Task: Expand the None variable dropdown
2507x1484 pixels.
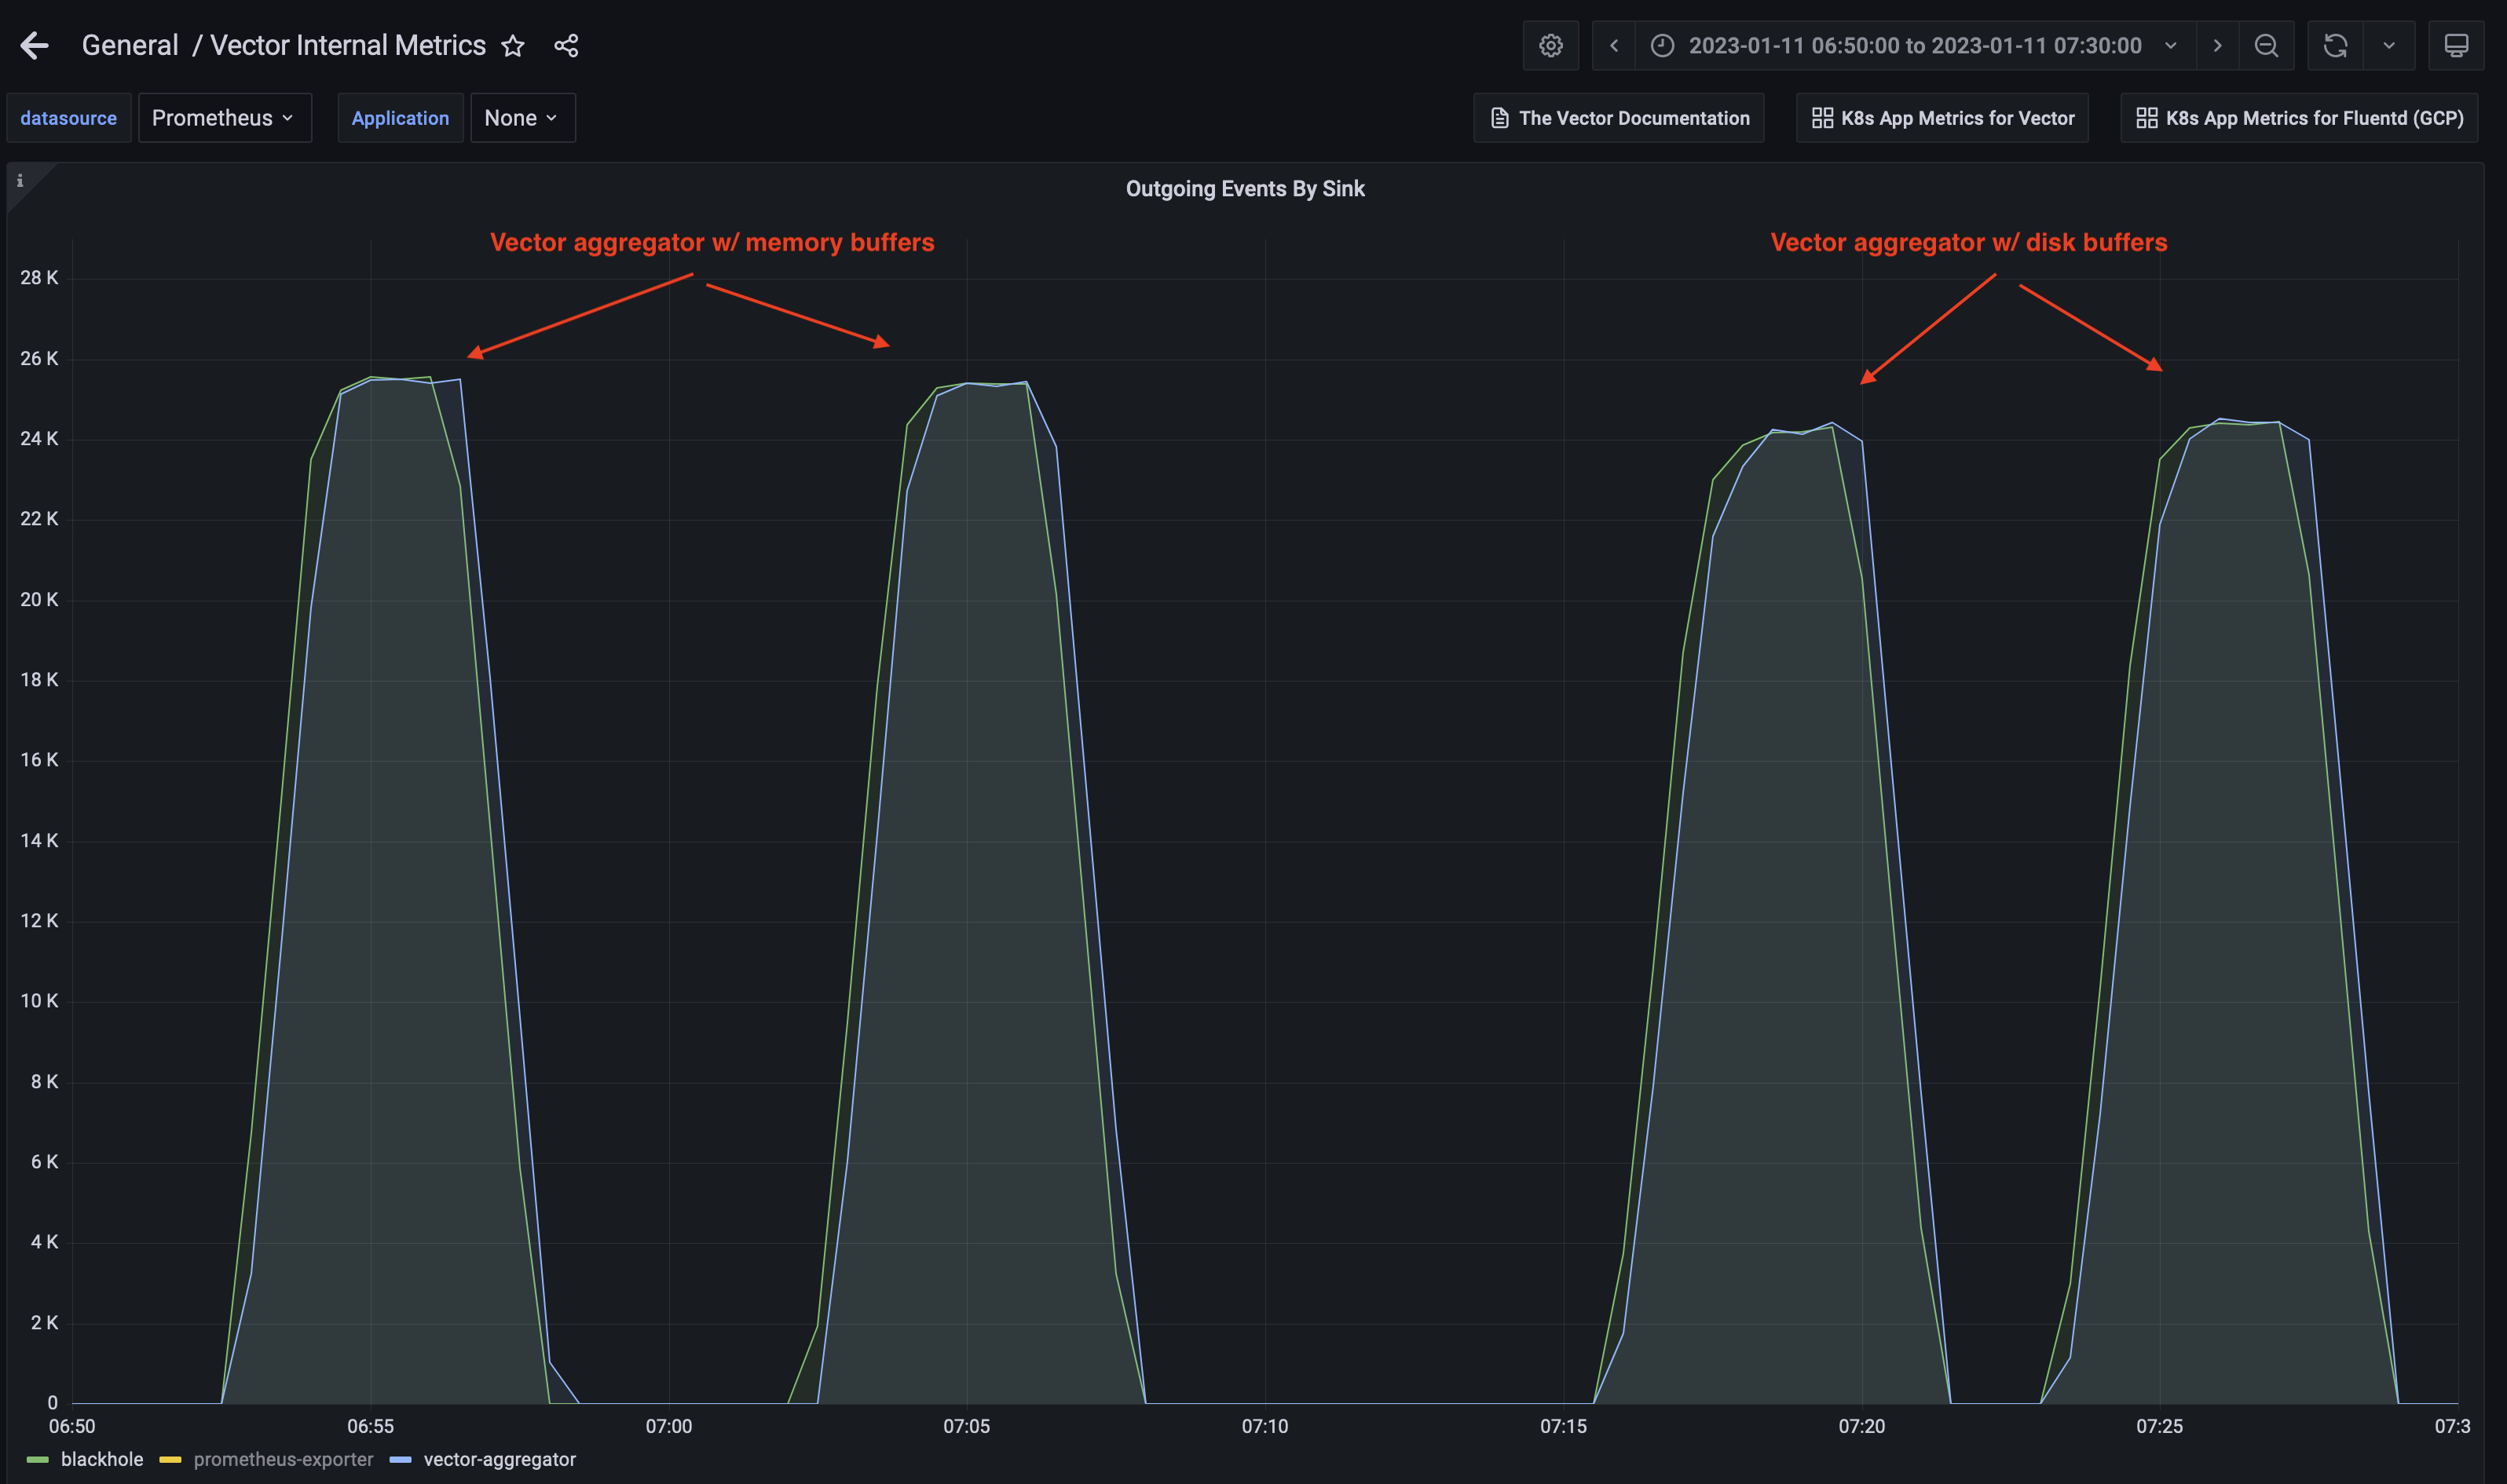Action: [521, 117]
